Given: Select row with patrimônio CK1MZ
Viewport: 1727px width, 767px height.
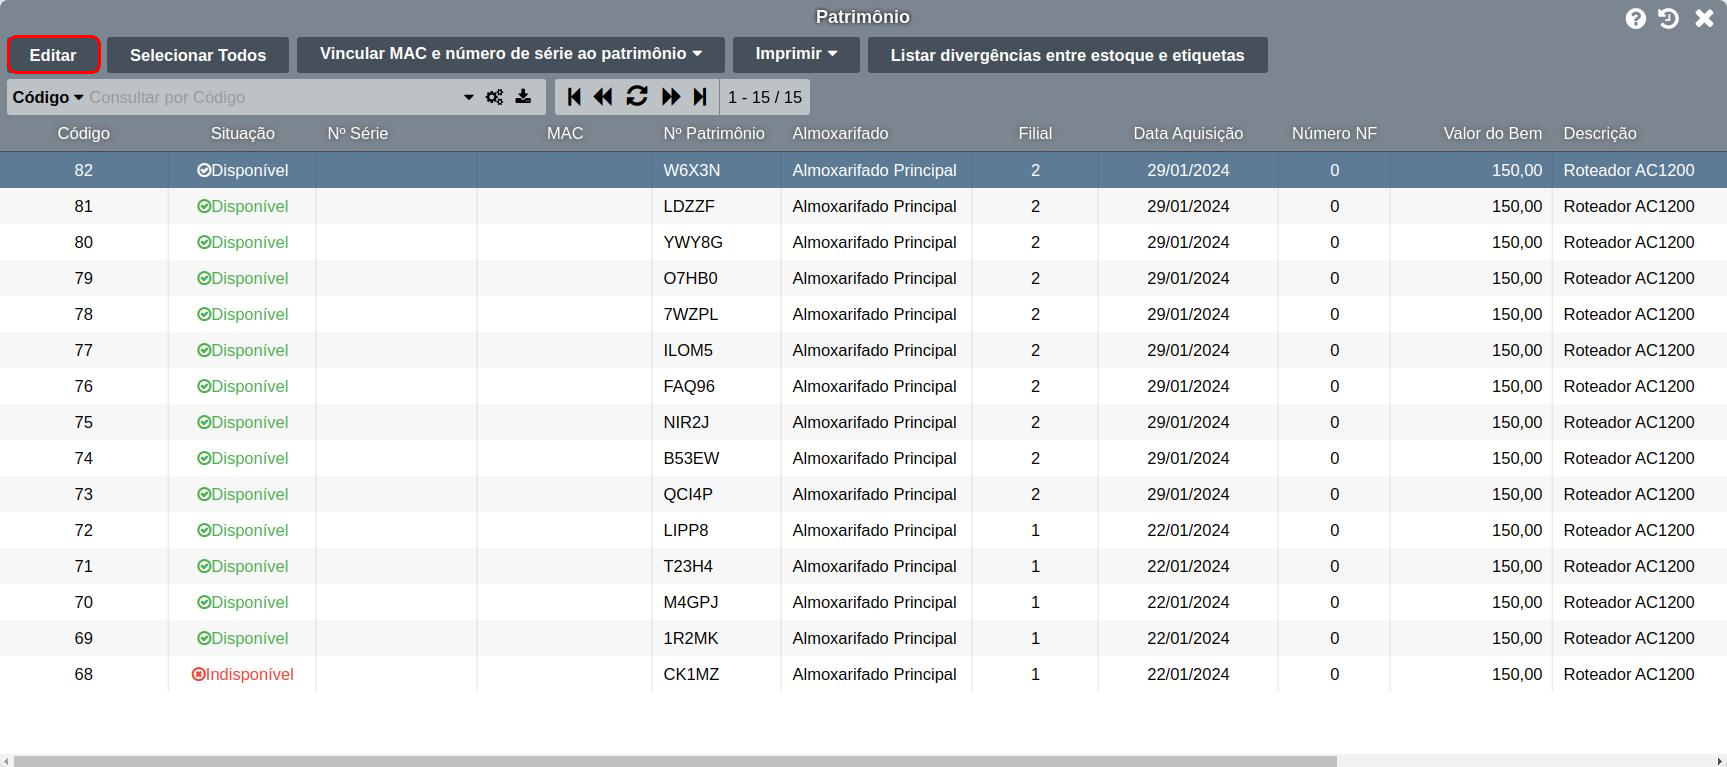Looking at the screenshot, I should (863, 674).
